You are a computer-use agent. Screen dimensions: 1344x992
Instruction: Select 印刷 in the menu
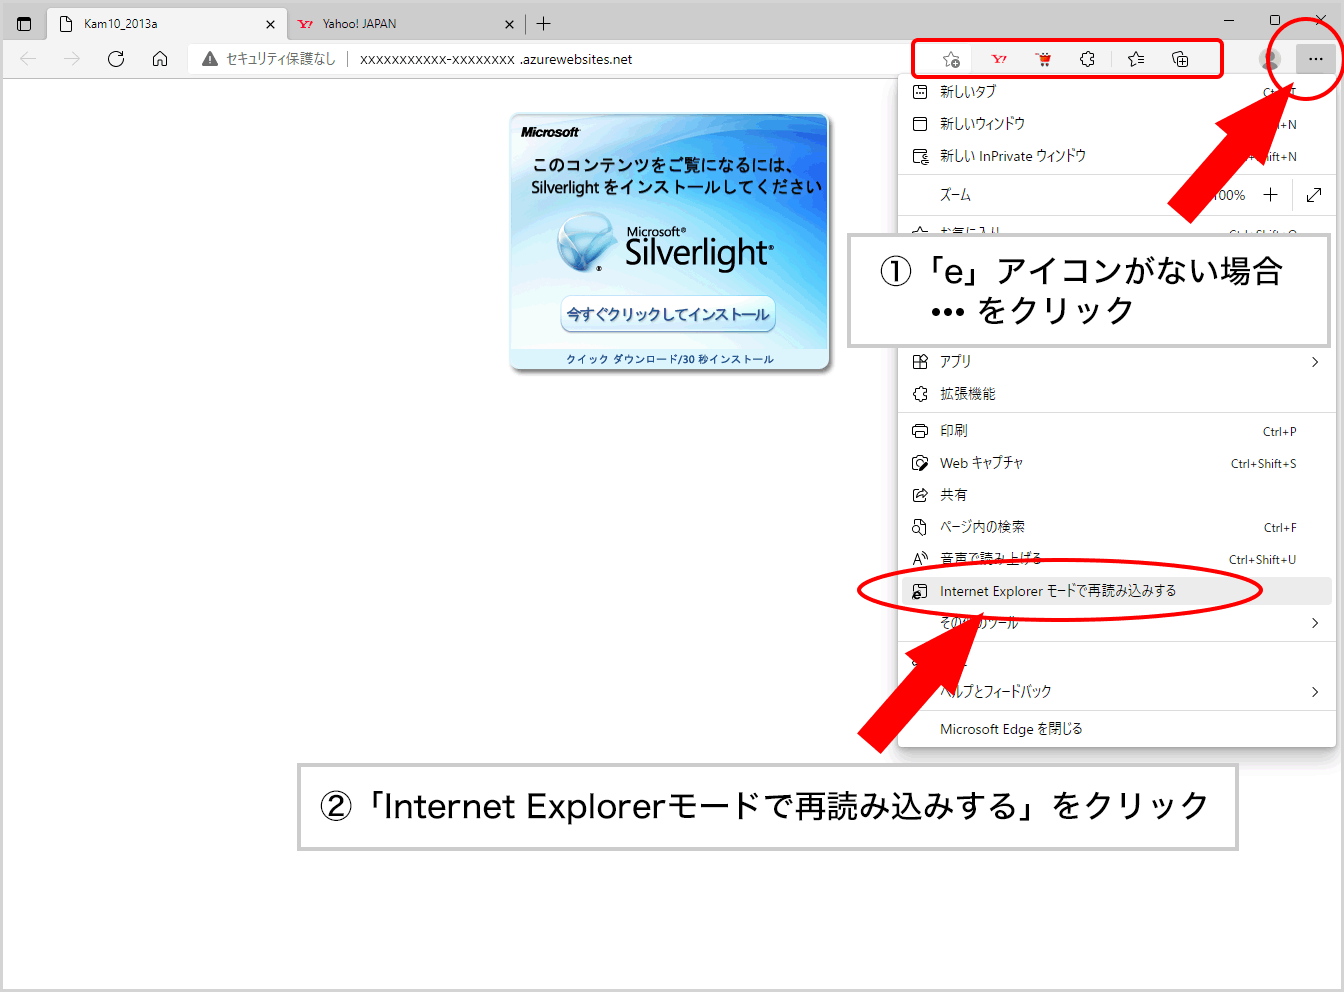[1117, 431]
